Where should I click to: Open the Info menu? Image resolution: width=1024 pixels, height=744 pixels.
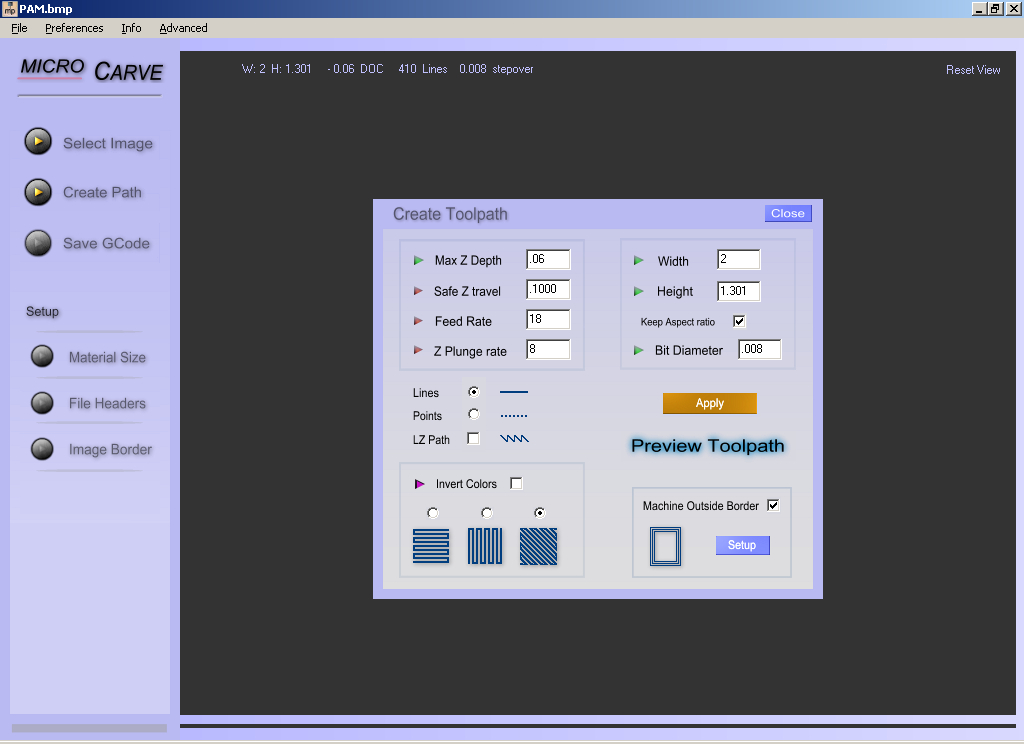131,28
